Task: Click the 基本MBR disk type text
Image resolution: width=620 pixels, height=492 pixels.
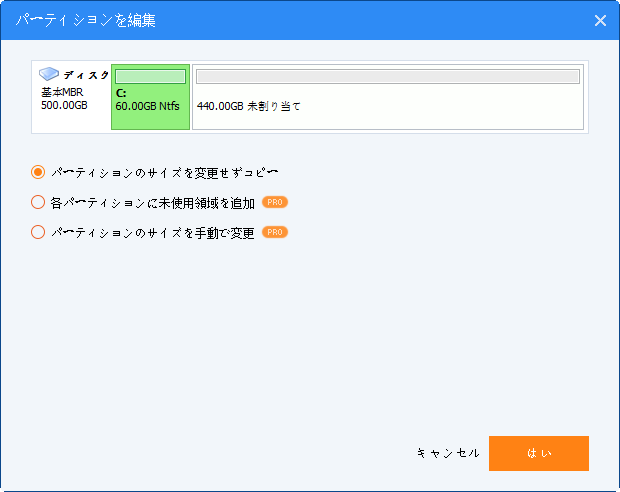Action: (x=62, y=93)
